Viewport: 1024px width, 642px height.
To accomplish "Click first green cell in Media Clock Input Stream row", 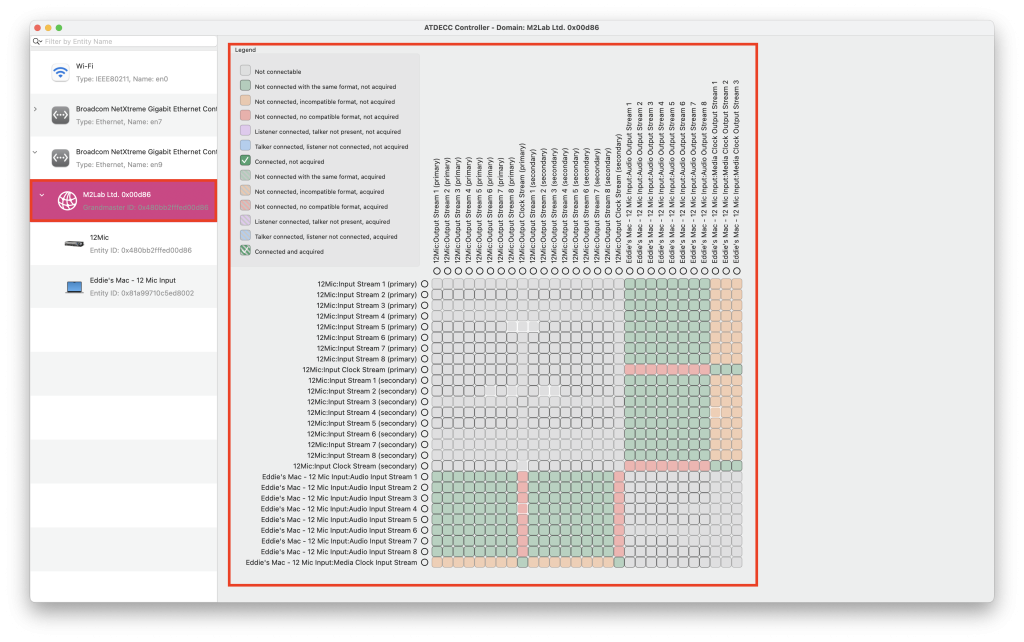I will coord(522,563).
